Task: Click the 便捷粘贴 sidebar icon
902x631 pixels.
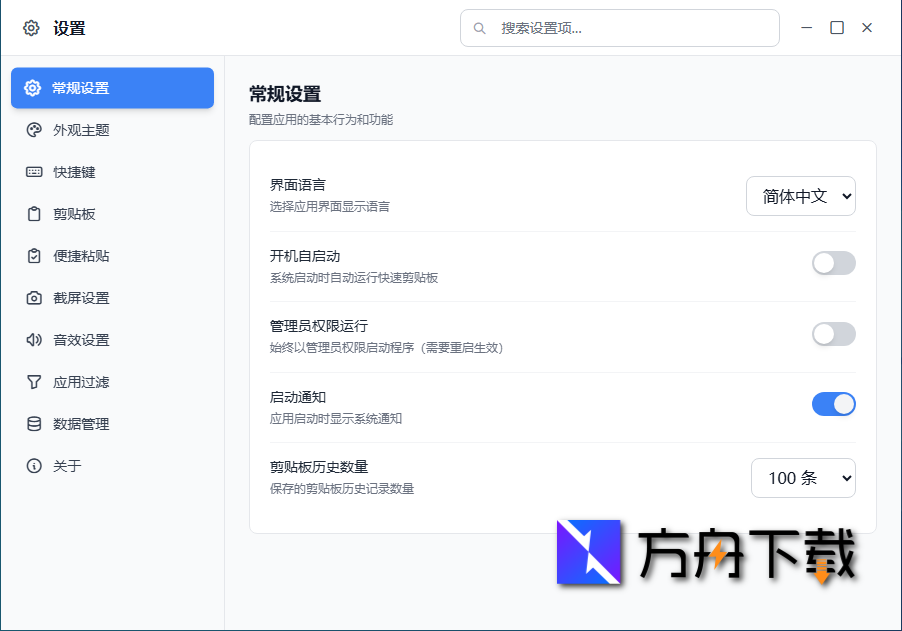Action: click(32, 255)
